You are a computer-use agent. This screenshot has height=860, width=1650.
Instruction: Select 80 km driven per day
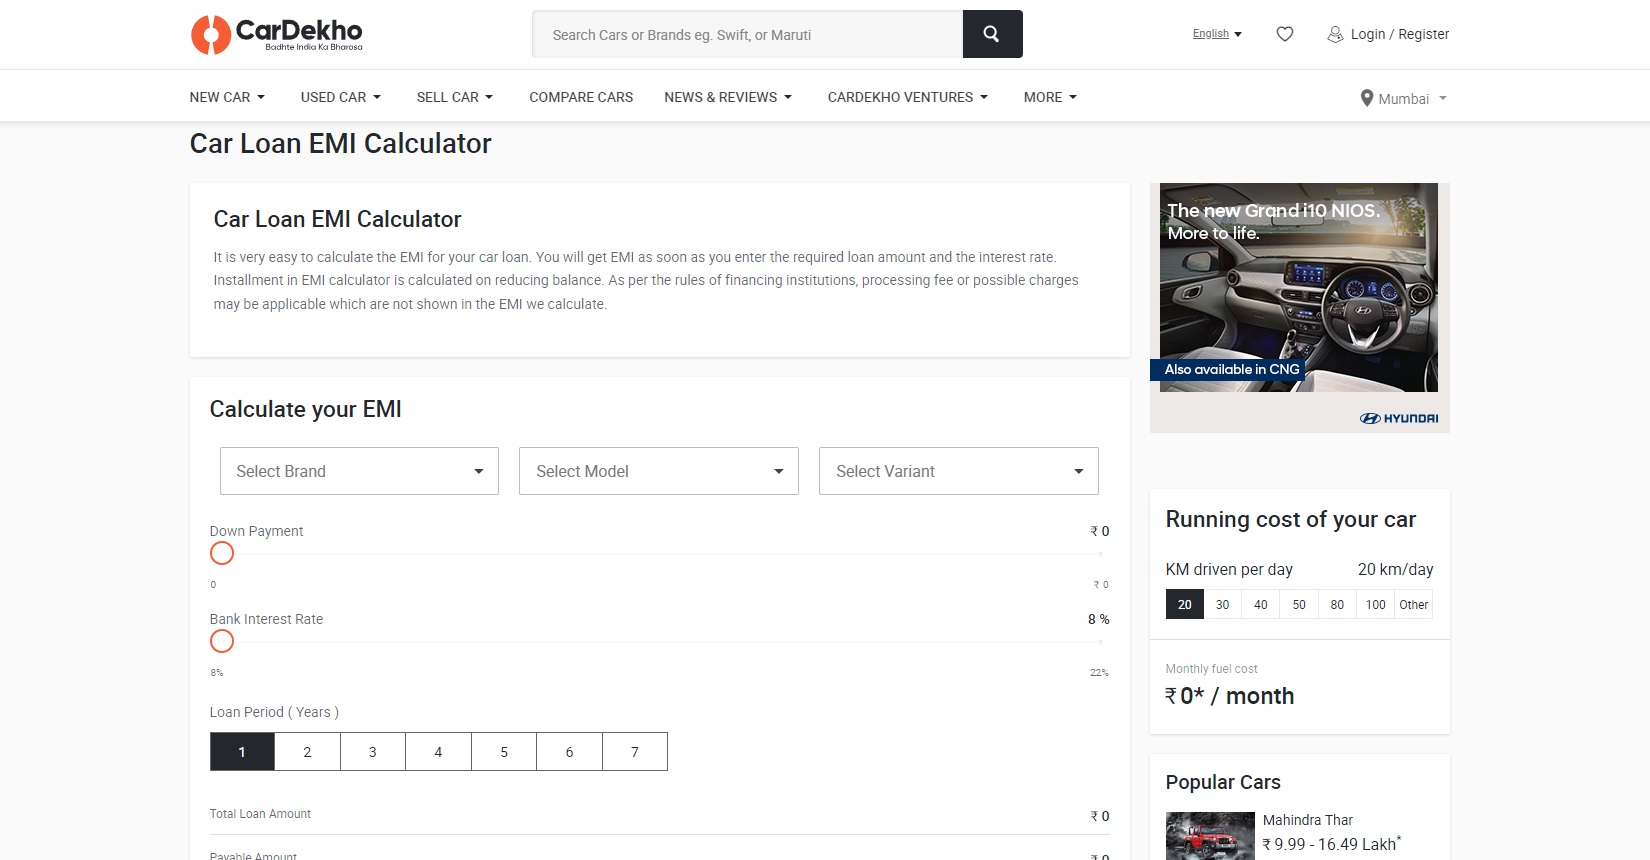pyautogui.click(x=1337, y=604)
